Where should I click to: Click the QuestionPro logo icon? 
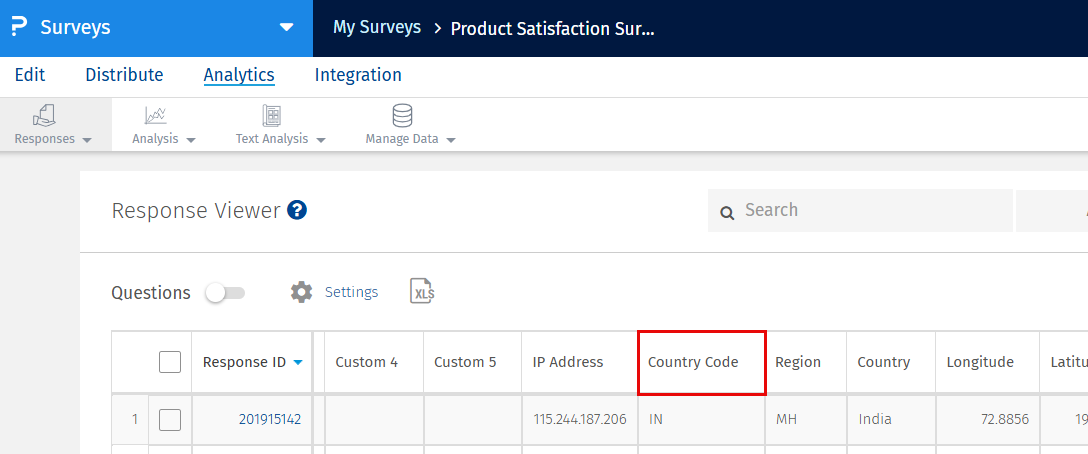click(19, 28)
